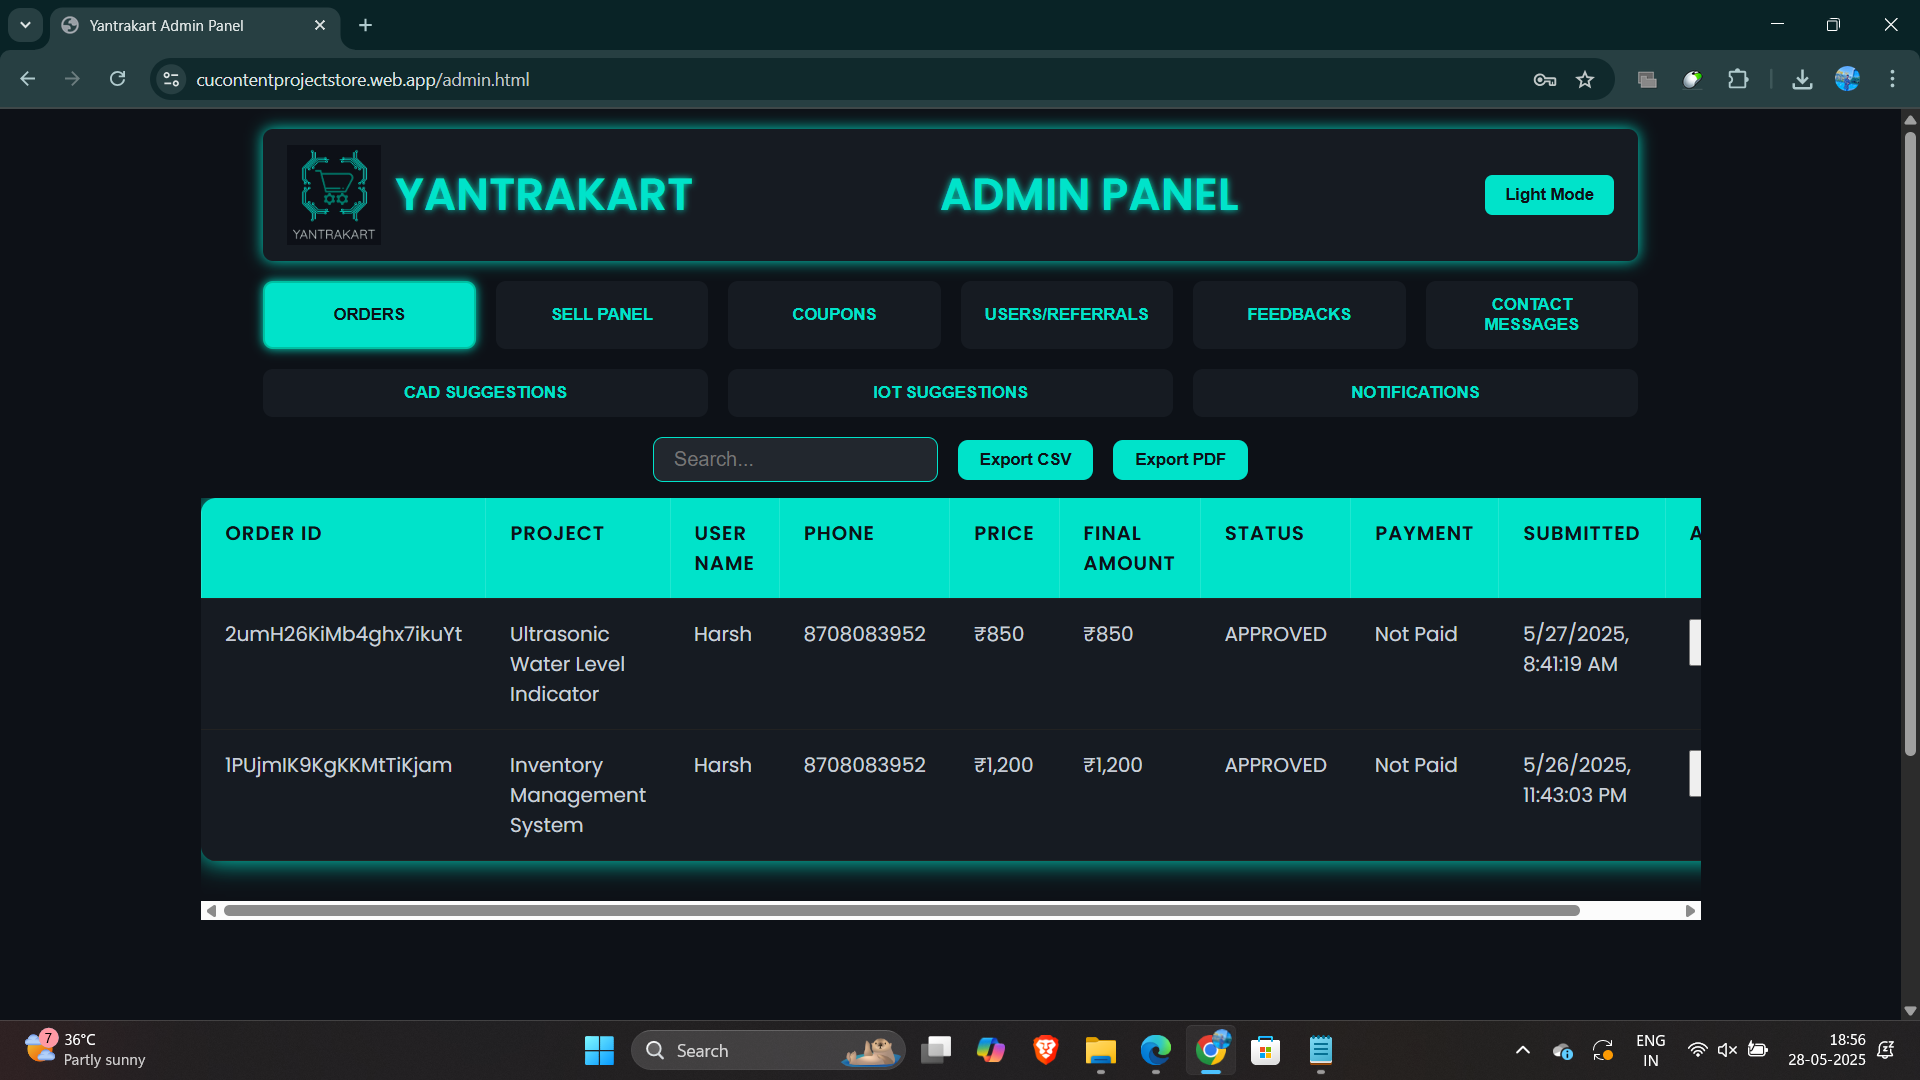
Task: Open the tab search dropdown arrow
Action: pyautogui.click(x=25, y=25)
